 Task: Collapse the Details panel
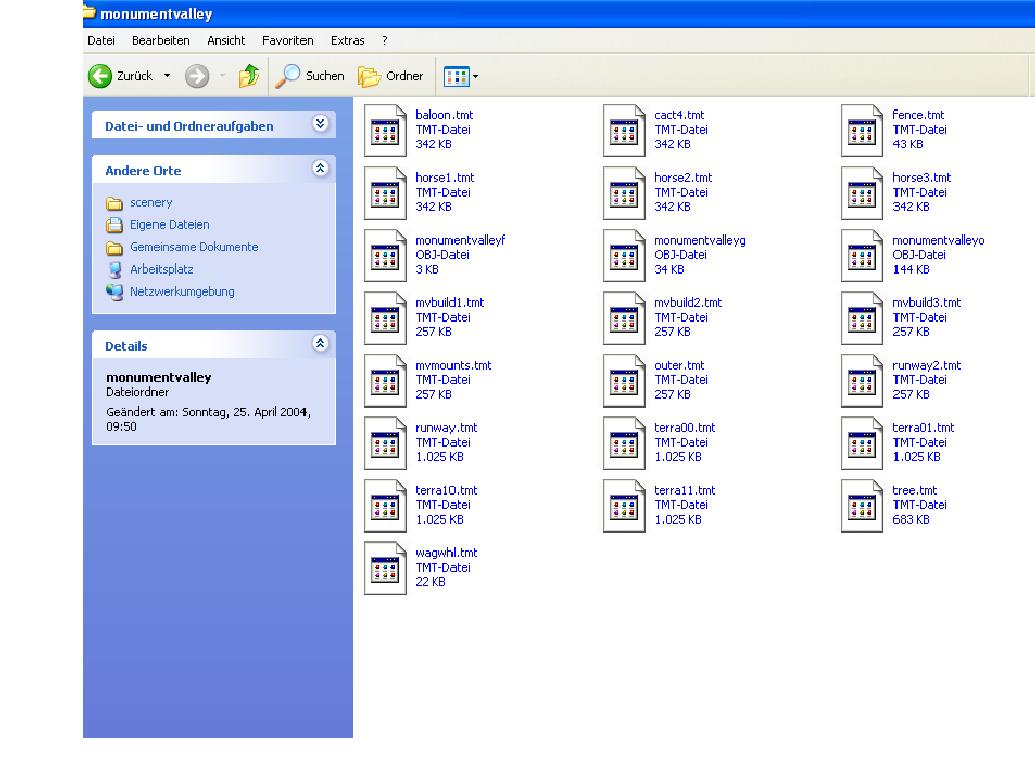pyautogui.click(x=320, y=344)
